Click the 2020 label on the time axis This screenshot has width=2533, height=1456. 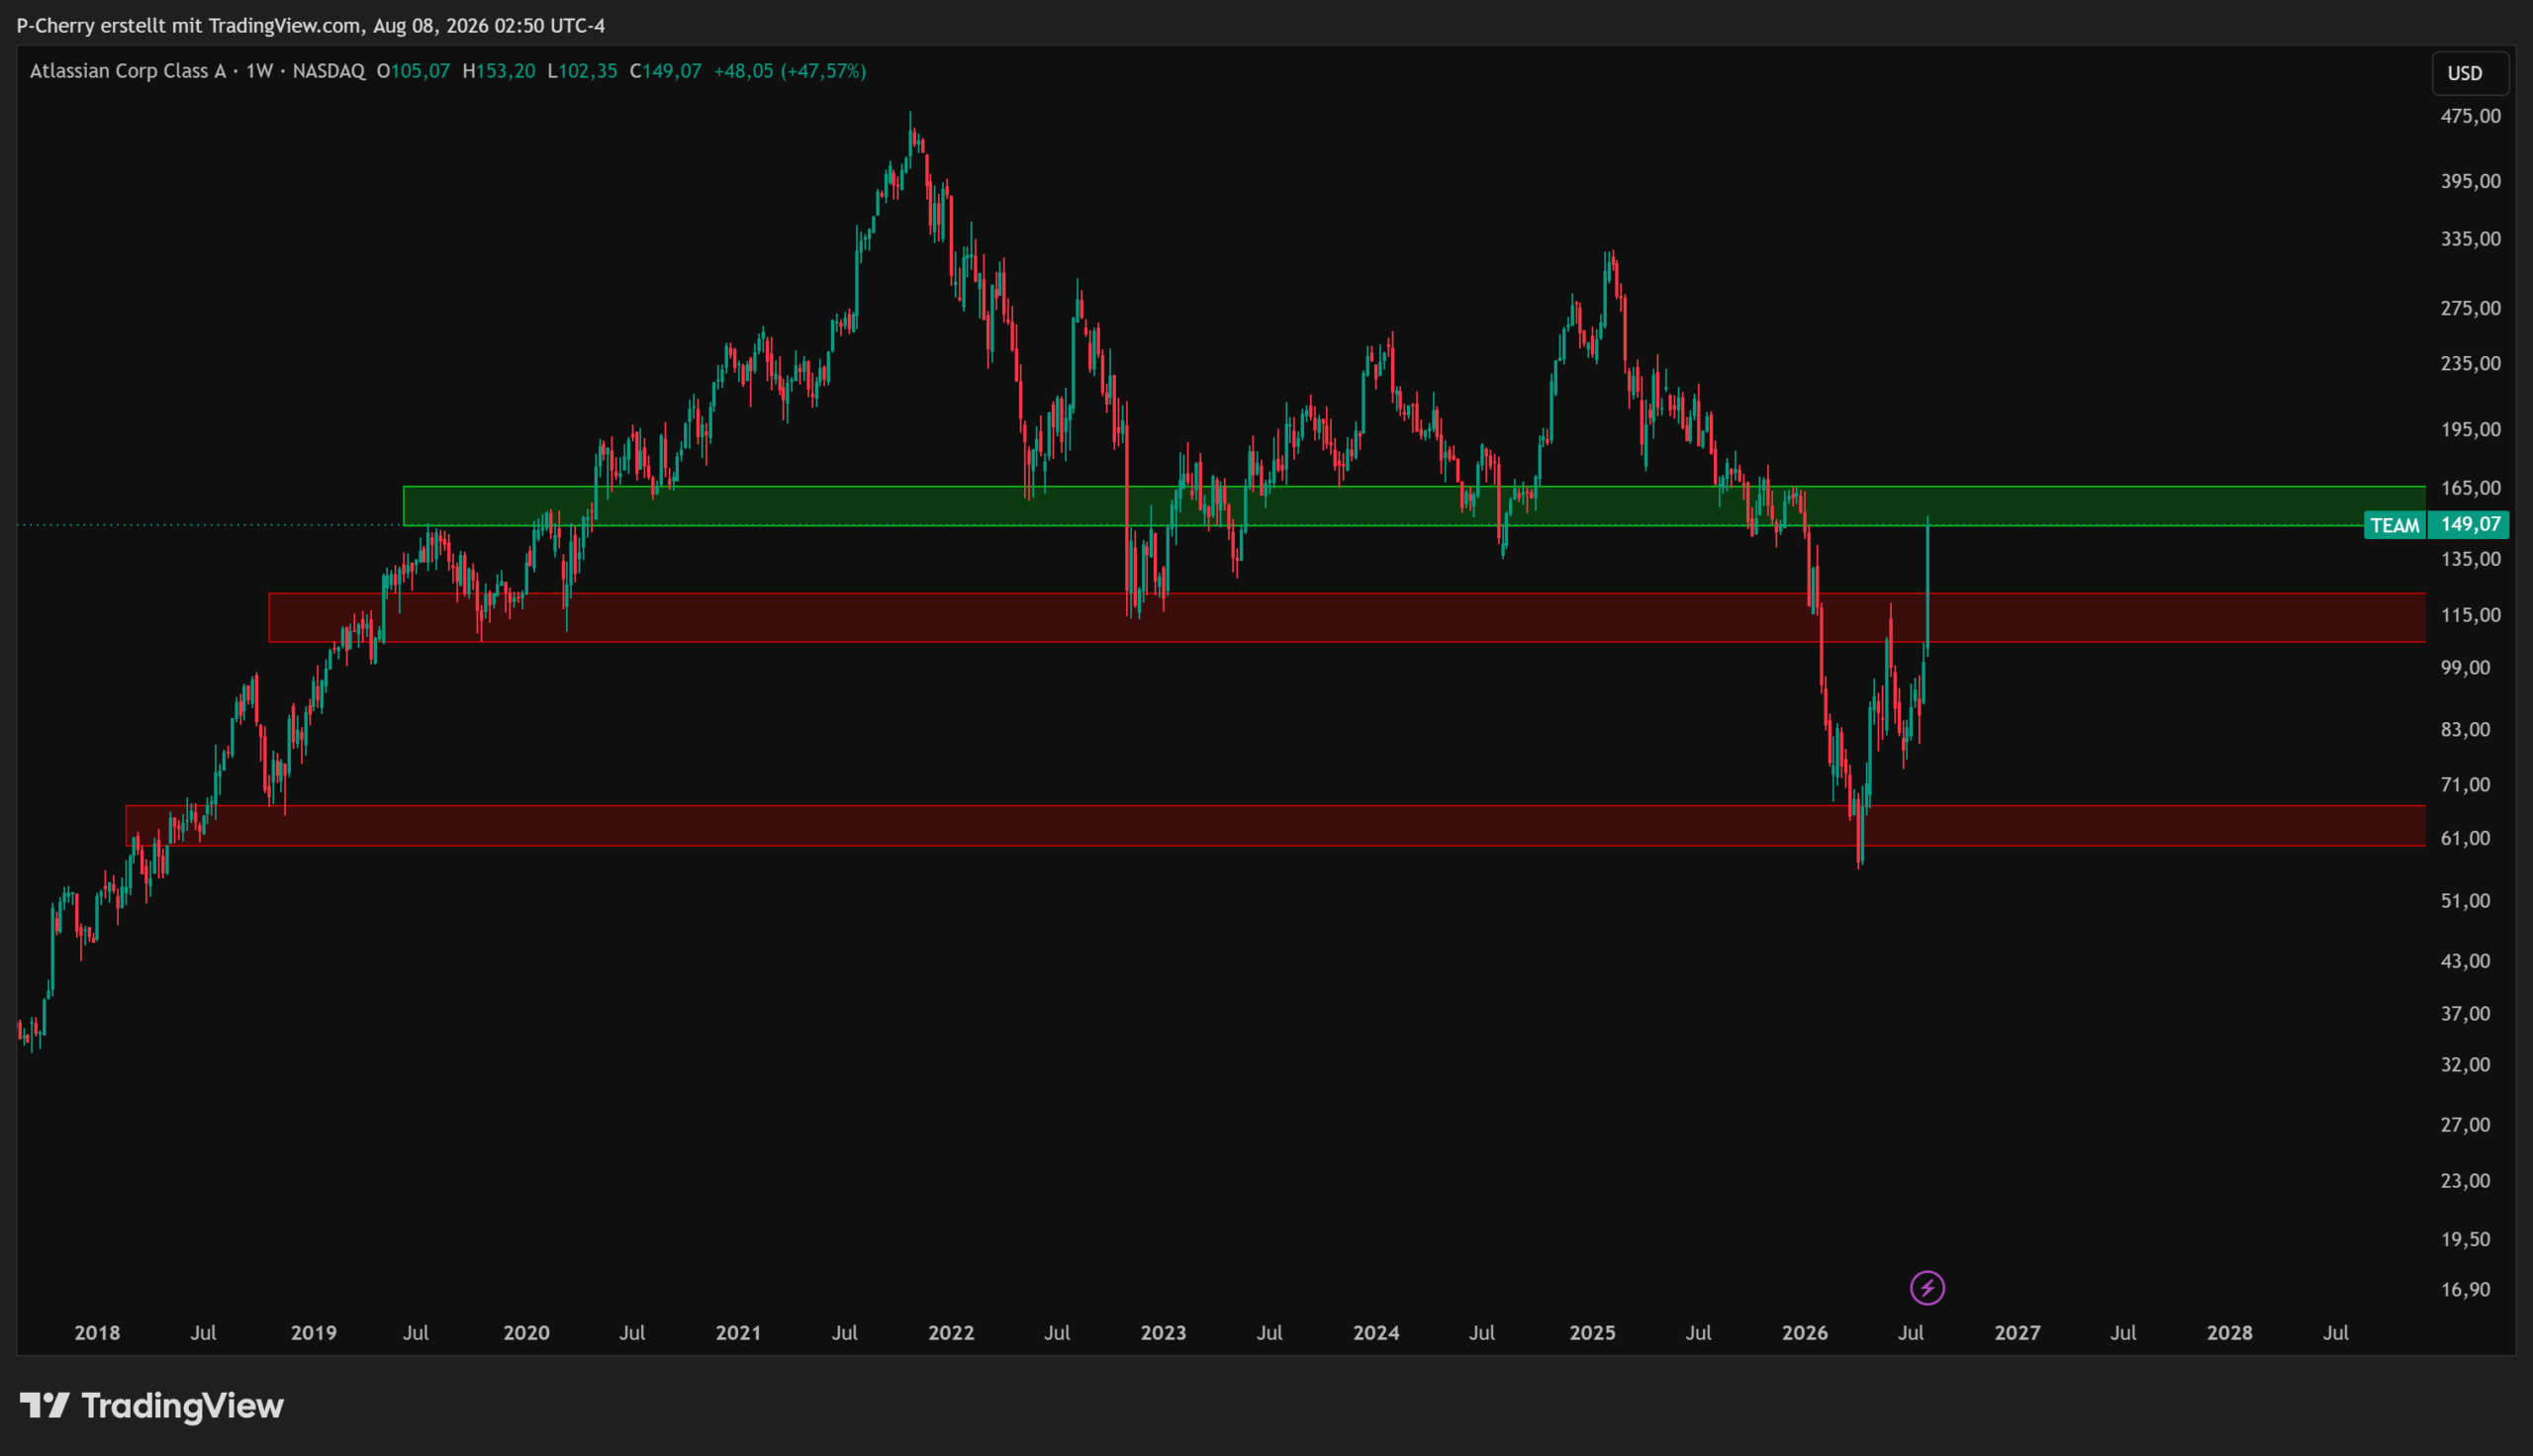point(526,1332)
